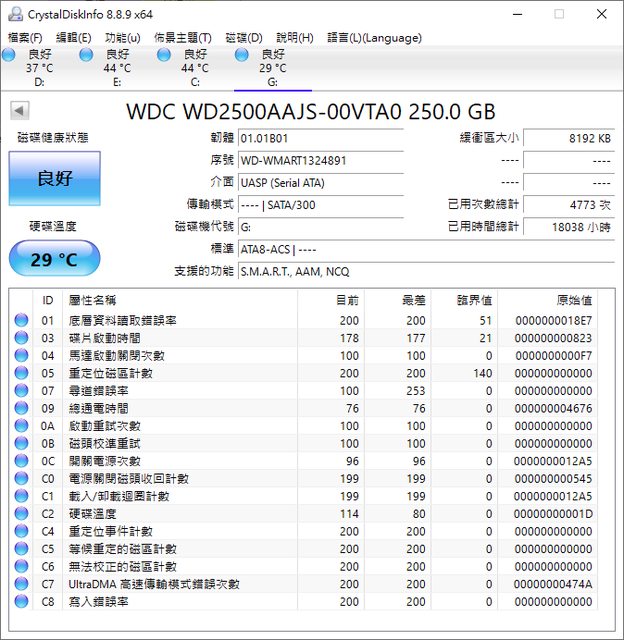This screenshot has width=624, height=640.
Task: Open the 佈景主題(T) menu
Action: [x=183, y=37]
